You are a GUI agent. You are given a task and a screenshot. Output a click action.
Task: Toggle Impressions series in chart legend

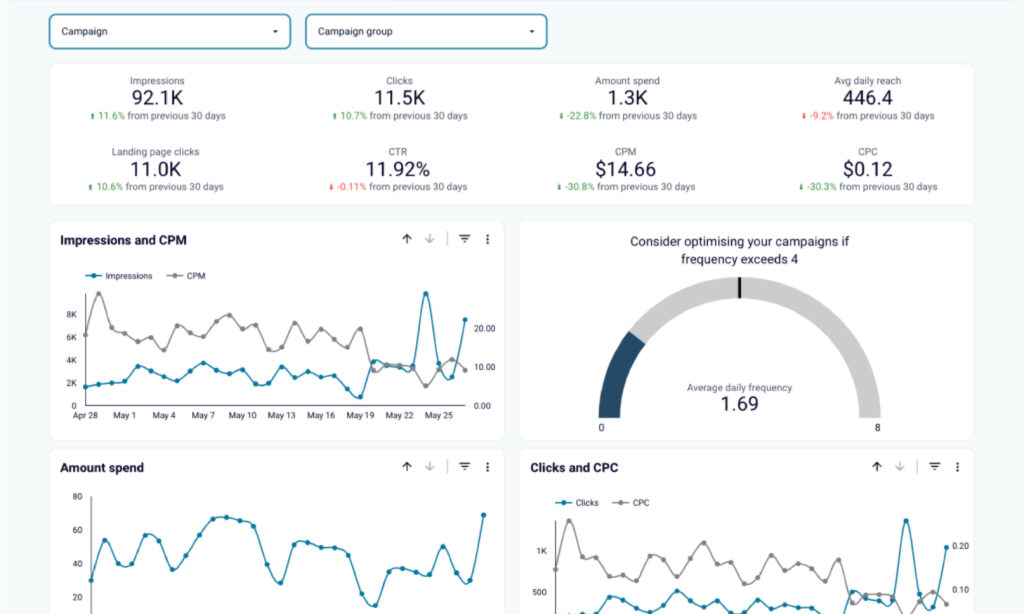[x=124, y=275]
